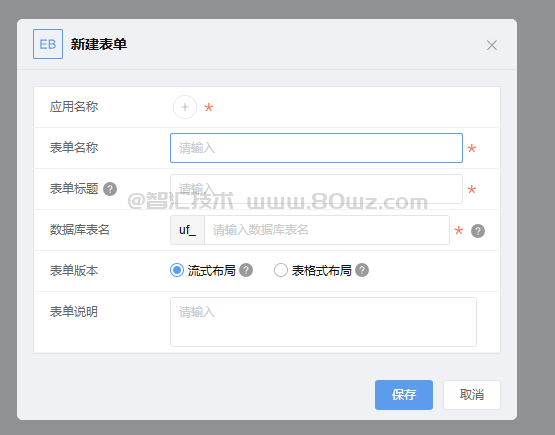Screen dimensions: 555x435
Task: Select the 表格式布局 radio button
Action: [x=281, y=270]
